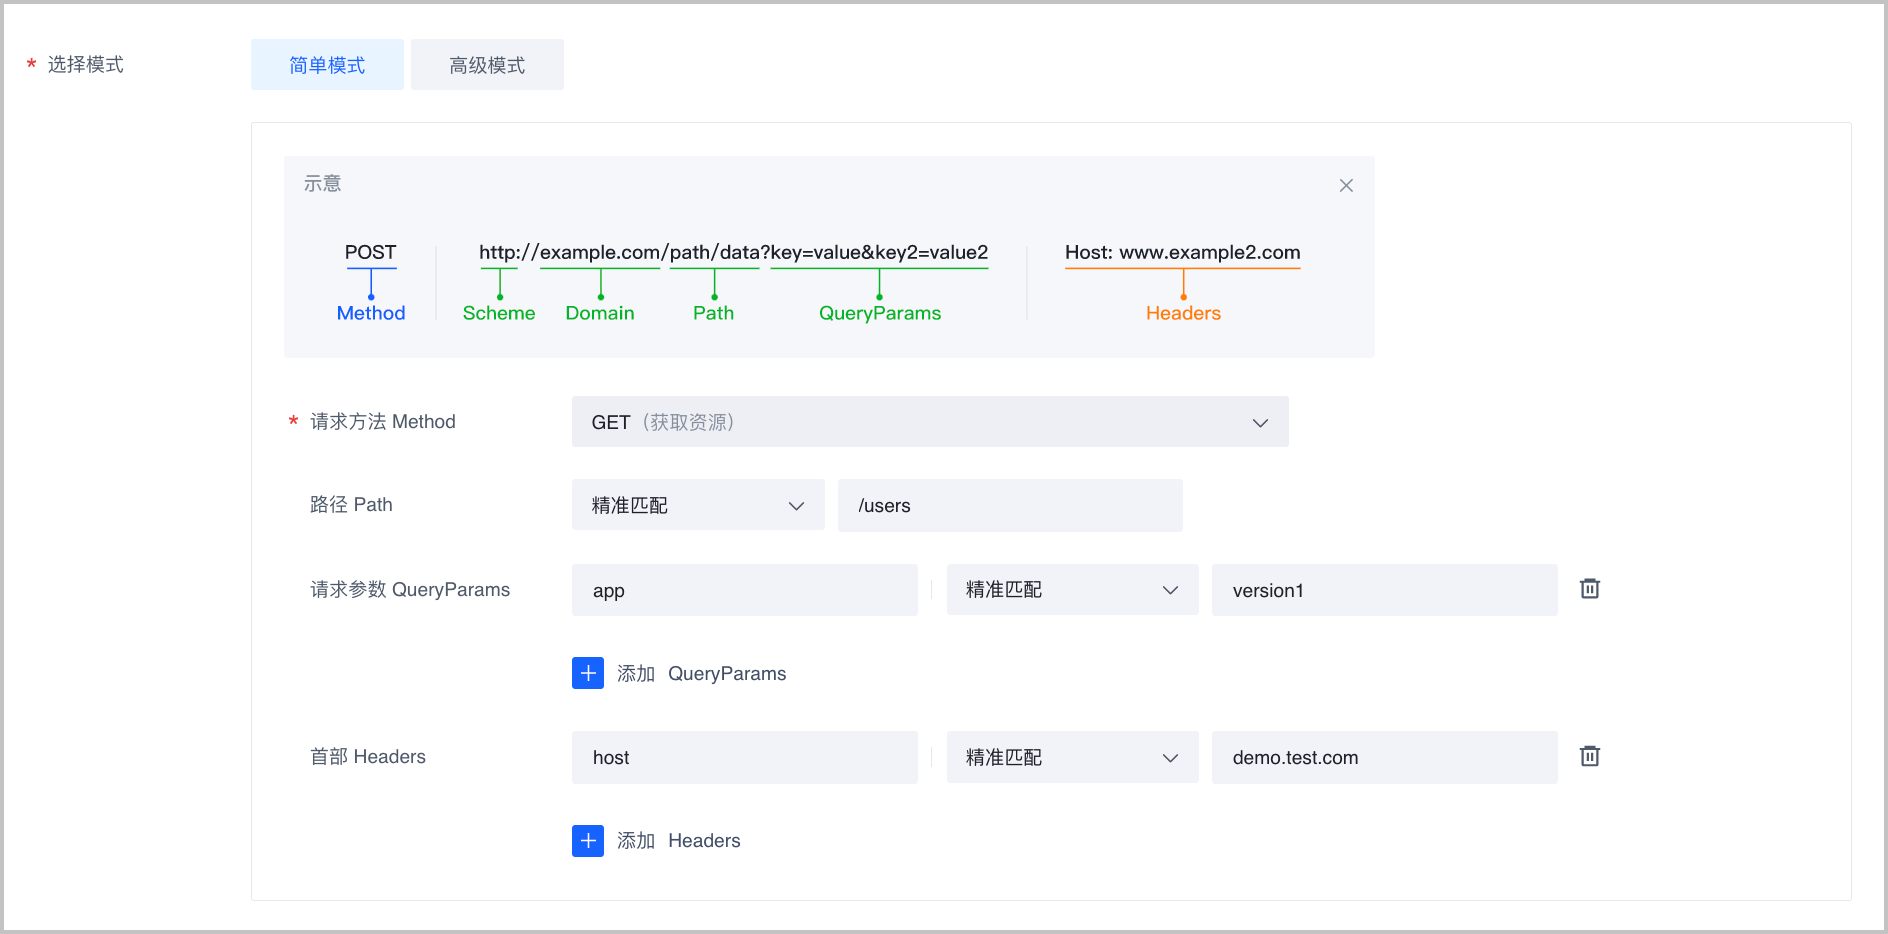Open the Headers 精准匹配 dropdown
1888x934 pixels.
click(1071, 757)
